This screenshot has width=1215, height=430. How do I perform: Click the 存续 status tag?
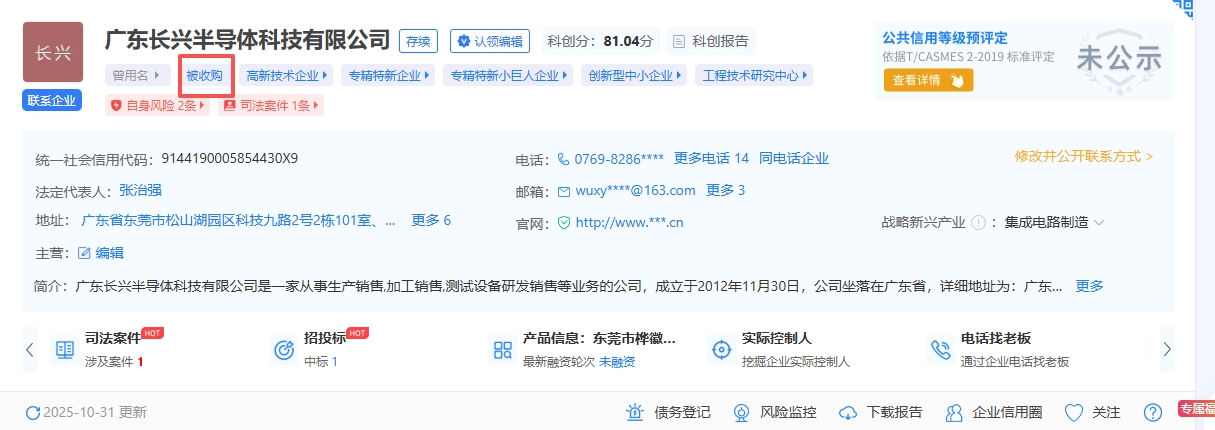(x=418, y=41)
